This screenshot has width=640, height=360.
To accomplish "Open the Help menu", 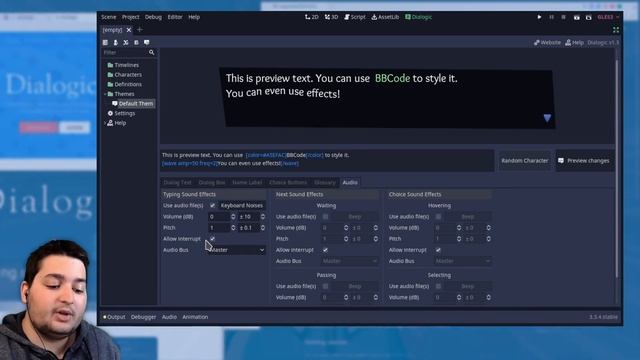I will pos(194,17).
